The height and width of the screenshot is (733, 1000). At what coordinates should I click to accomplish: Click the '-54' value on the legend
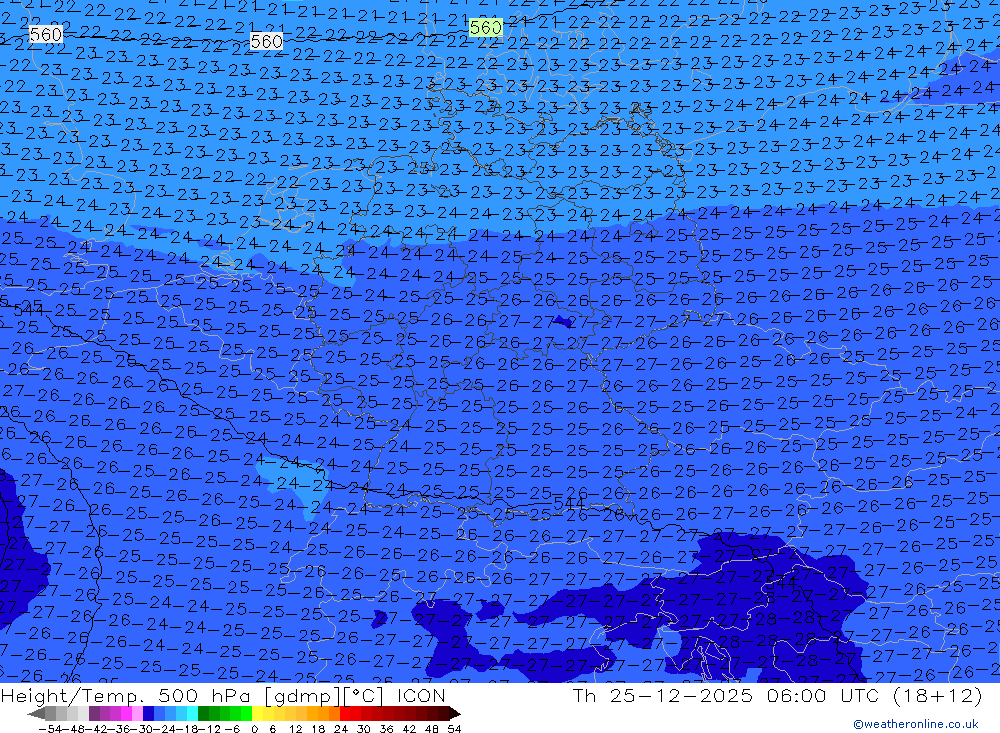coord(50,729)
